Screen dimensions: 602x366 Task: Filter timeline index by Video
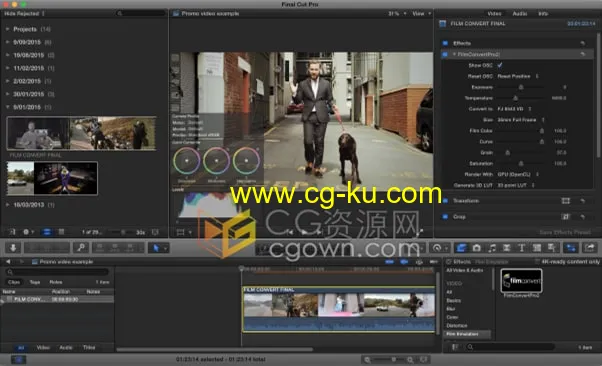pyautogui.click(x=43, y=348)
